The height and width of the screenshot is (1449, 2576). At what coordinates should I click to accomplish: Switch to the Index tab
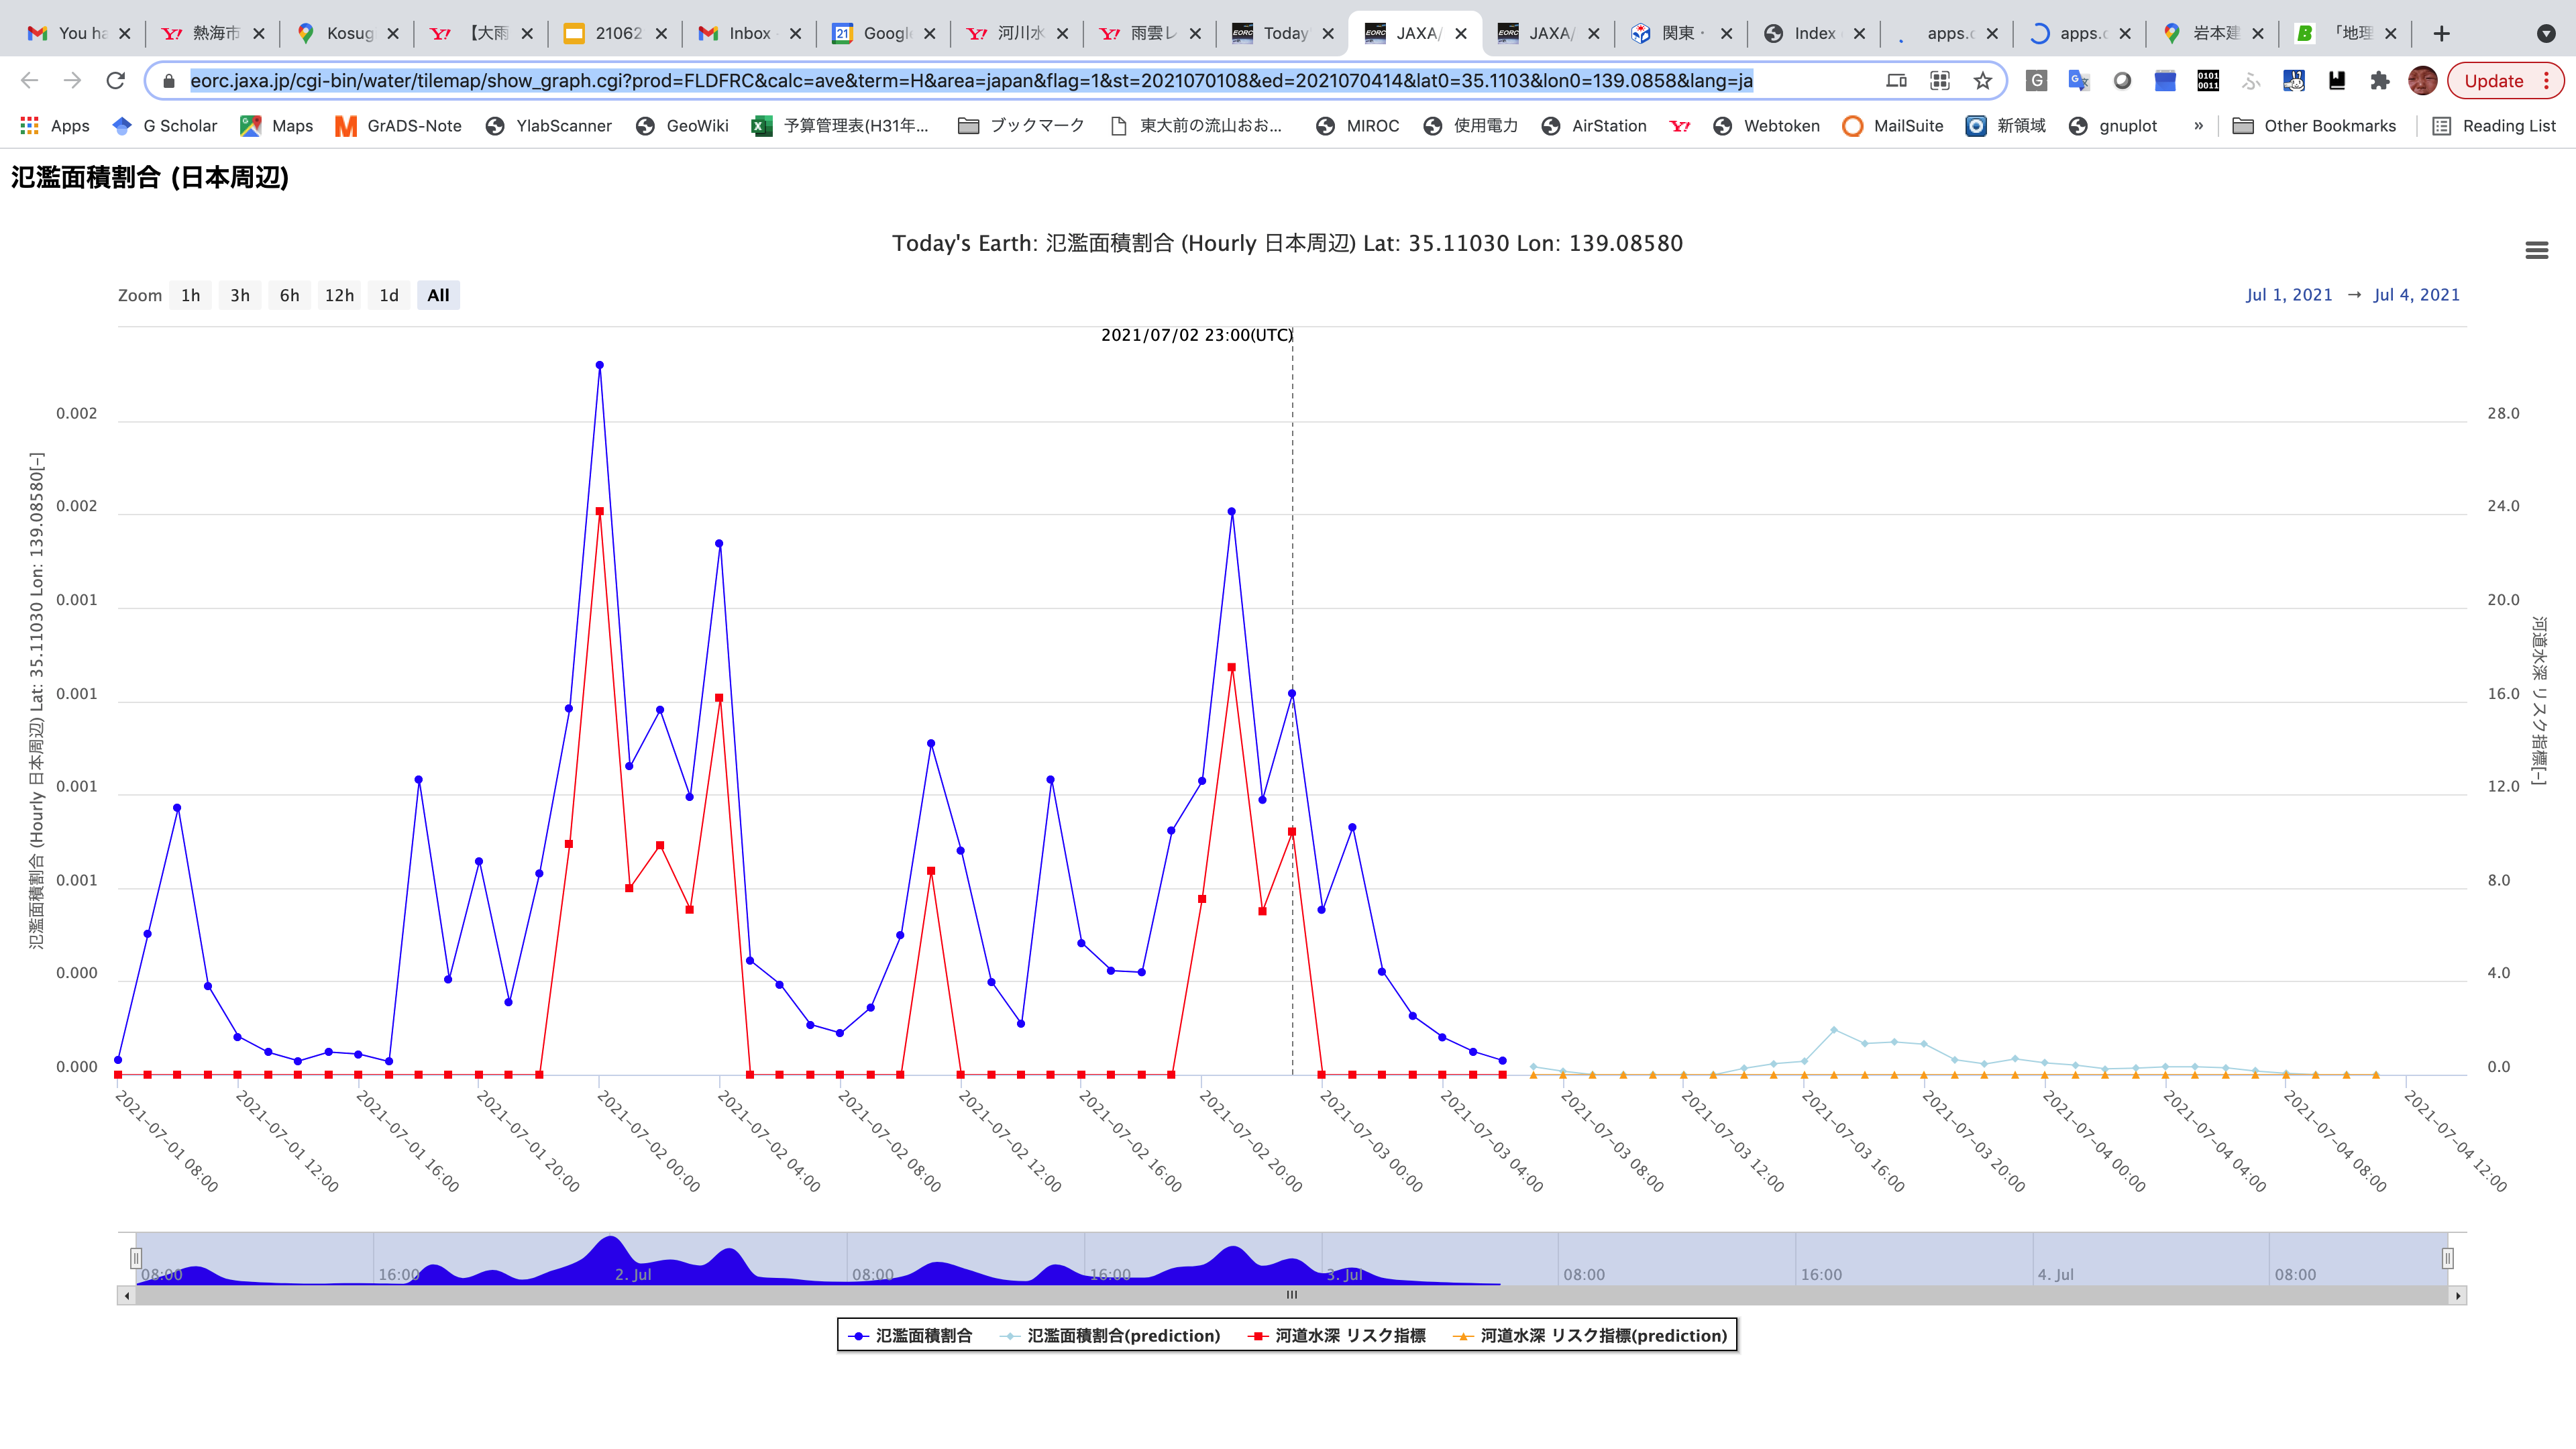click(1815, 33)
